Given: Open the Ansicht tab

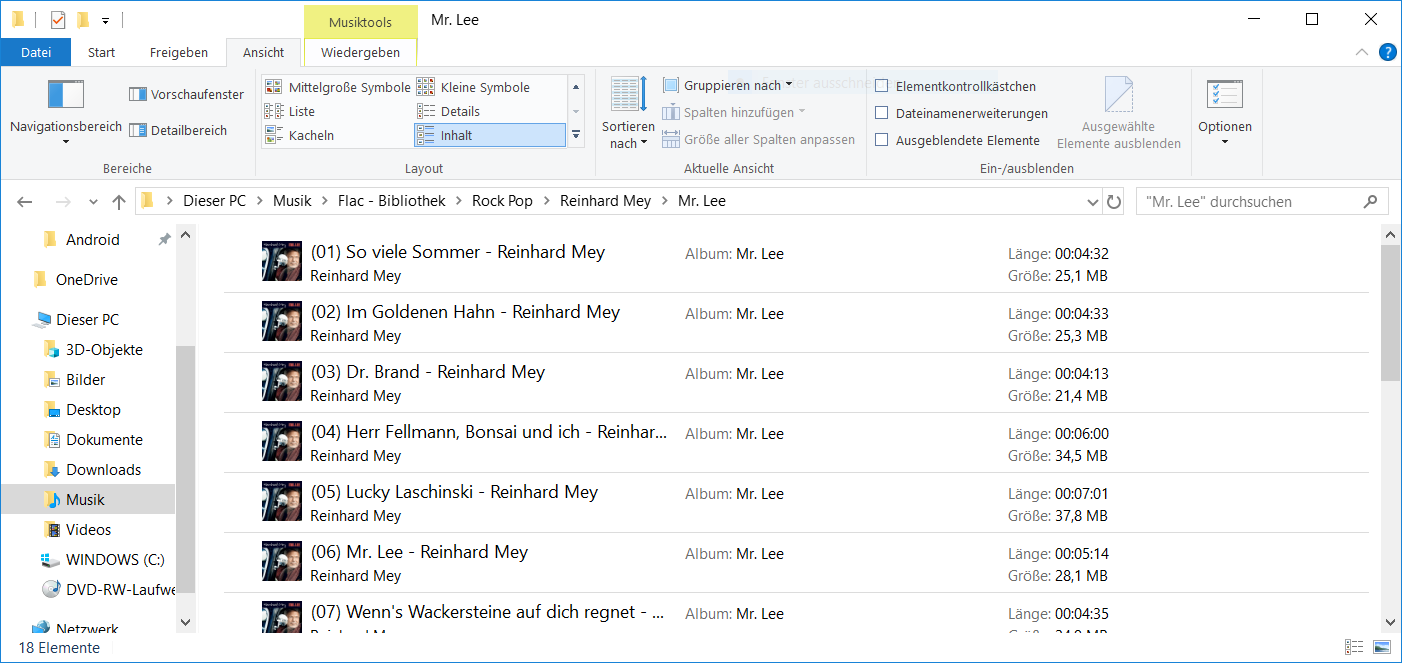Looking at the screenshot, I should coord(264,52).
